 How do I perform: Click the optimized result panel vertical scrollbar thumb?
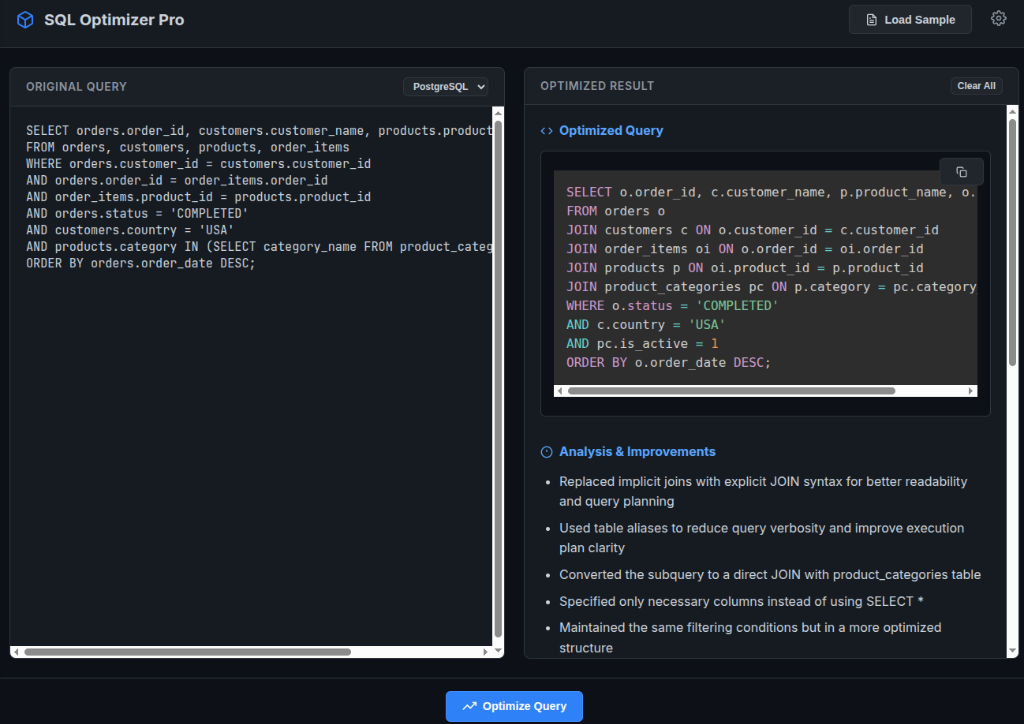click(x=1012, y=242)
